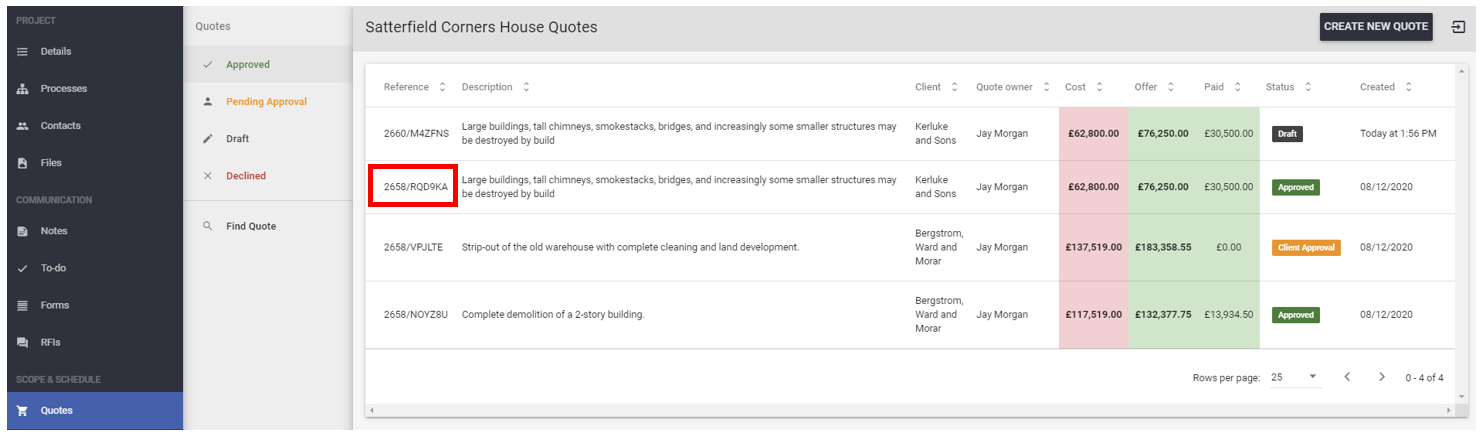Switch to the Pending Approval filter
This screenshot has width=1484, height=434.
click(x=267, y=102)
